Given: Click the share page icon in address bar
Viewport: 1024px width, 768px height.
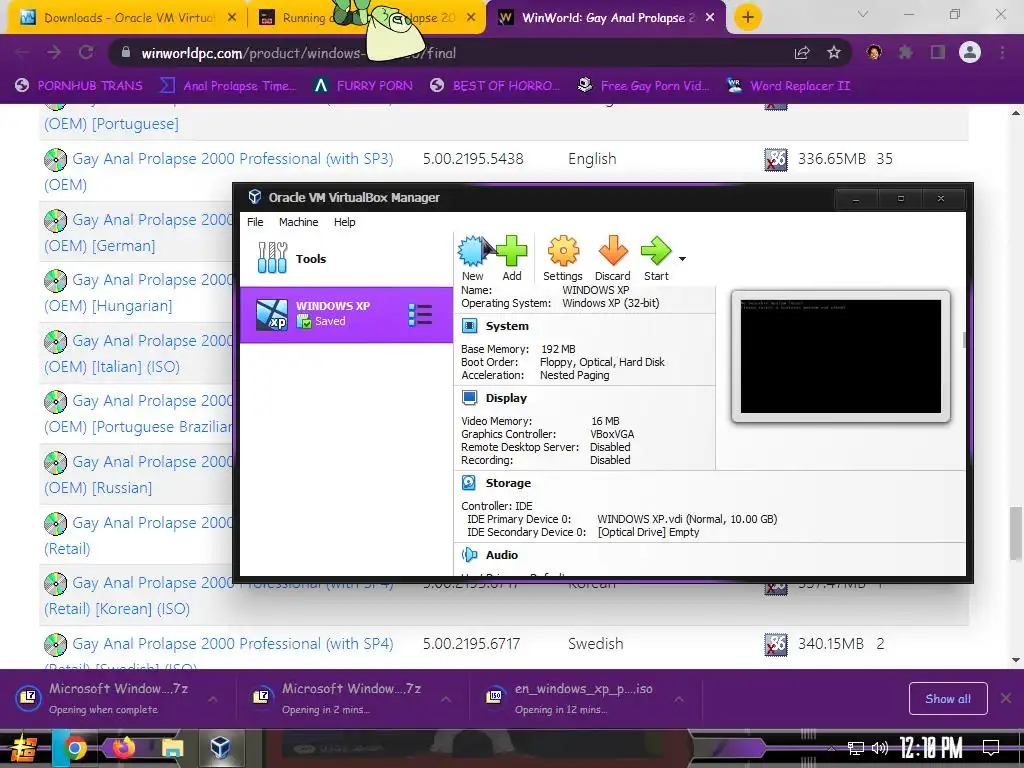Looking at the screenshot, I should [x=802, y=53].
